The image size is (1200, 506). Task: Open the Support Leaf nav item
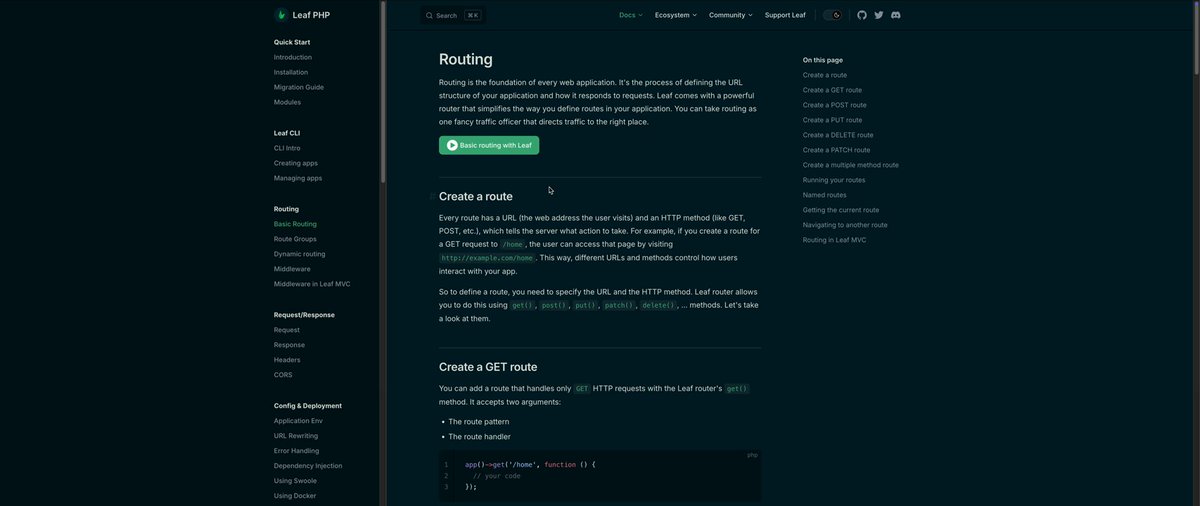click(x=785, y=15)
